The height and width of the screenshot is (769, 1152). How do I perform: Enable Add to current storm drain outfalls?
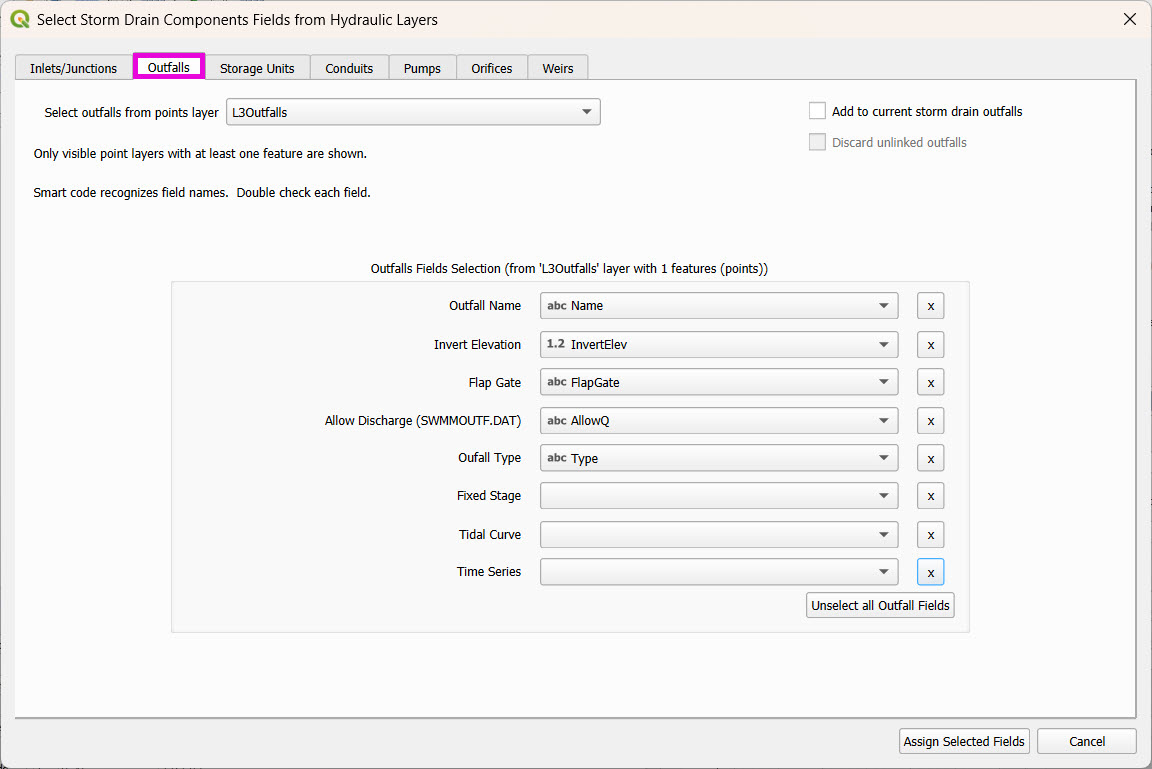click(x=818, y=111)
